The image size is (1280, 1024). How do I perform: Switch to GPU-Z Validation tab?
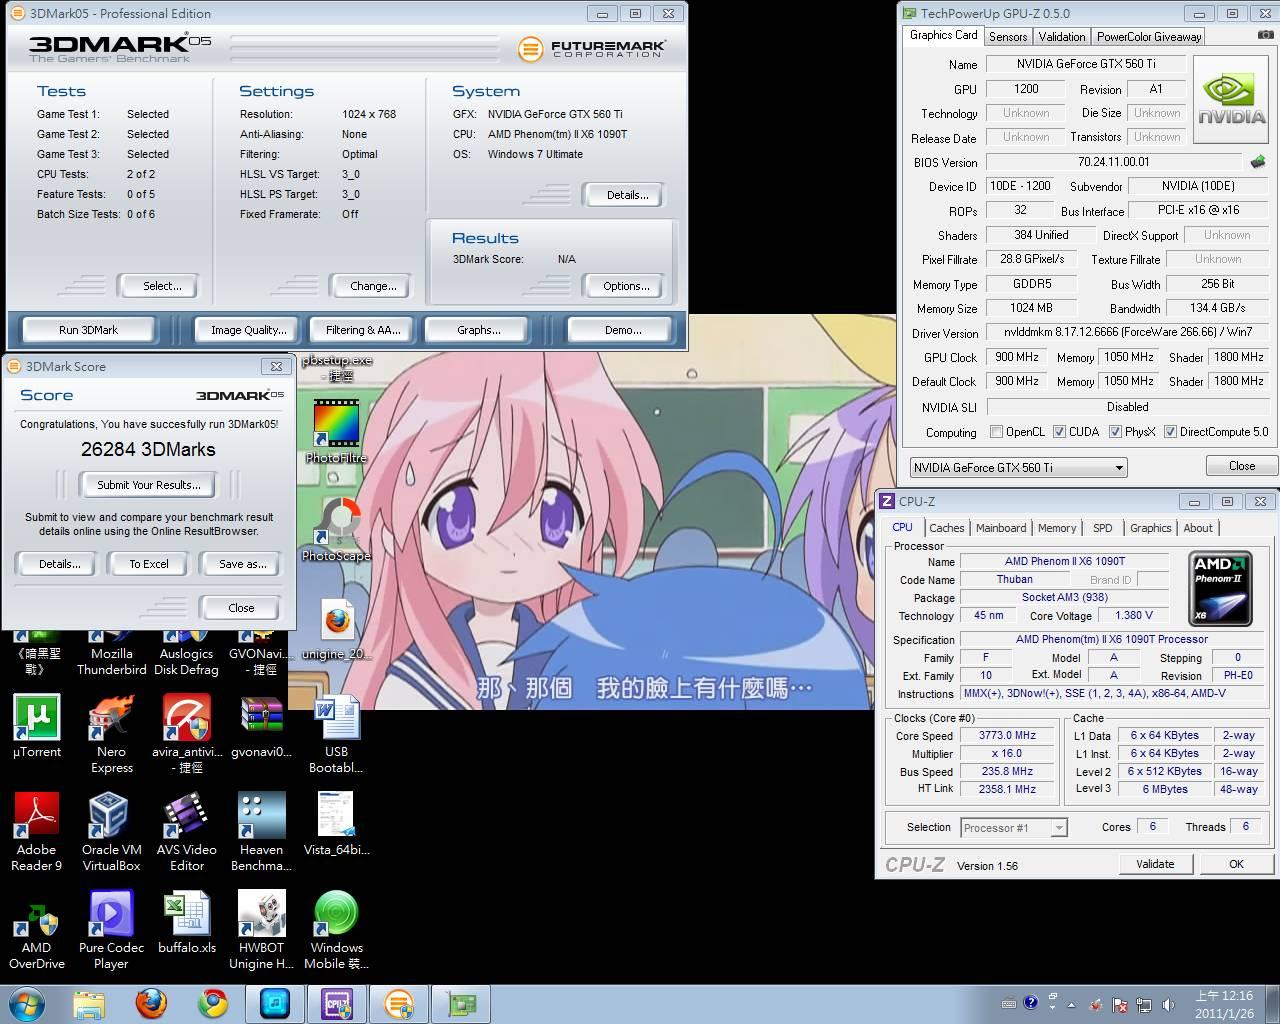point(1062,36)
